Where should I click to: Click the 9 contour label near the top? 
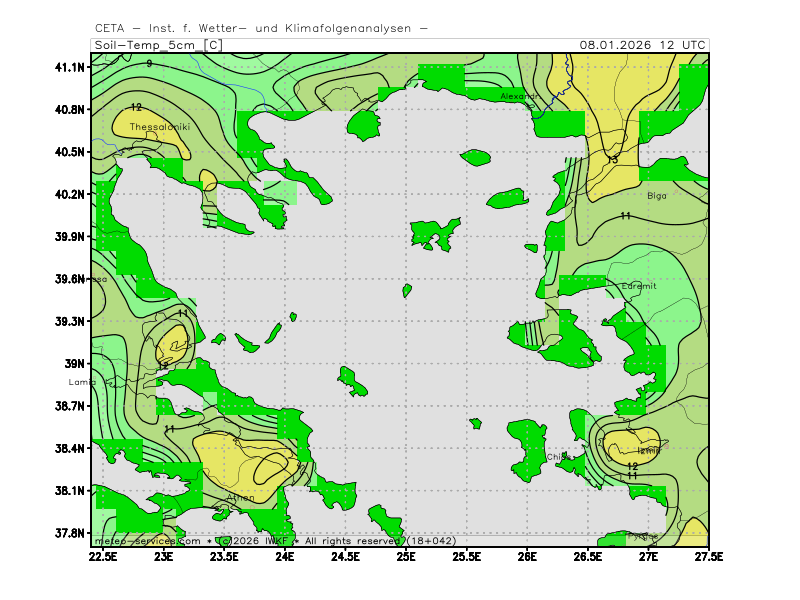tap(149, 64)
